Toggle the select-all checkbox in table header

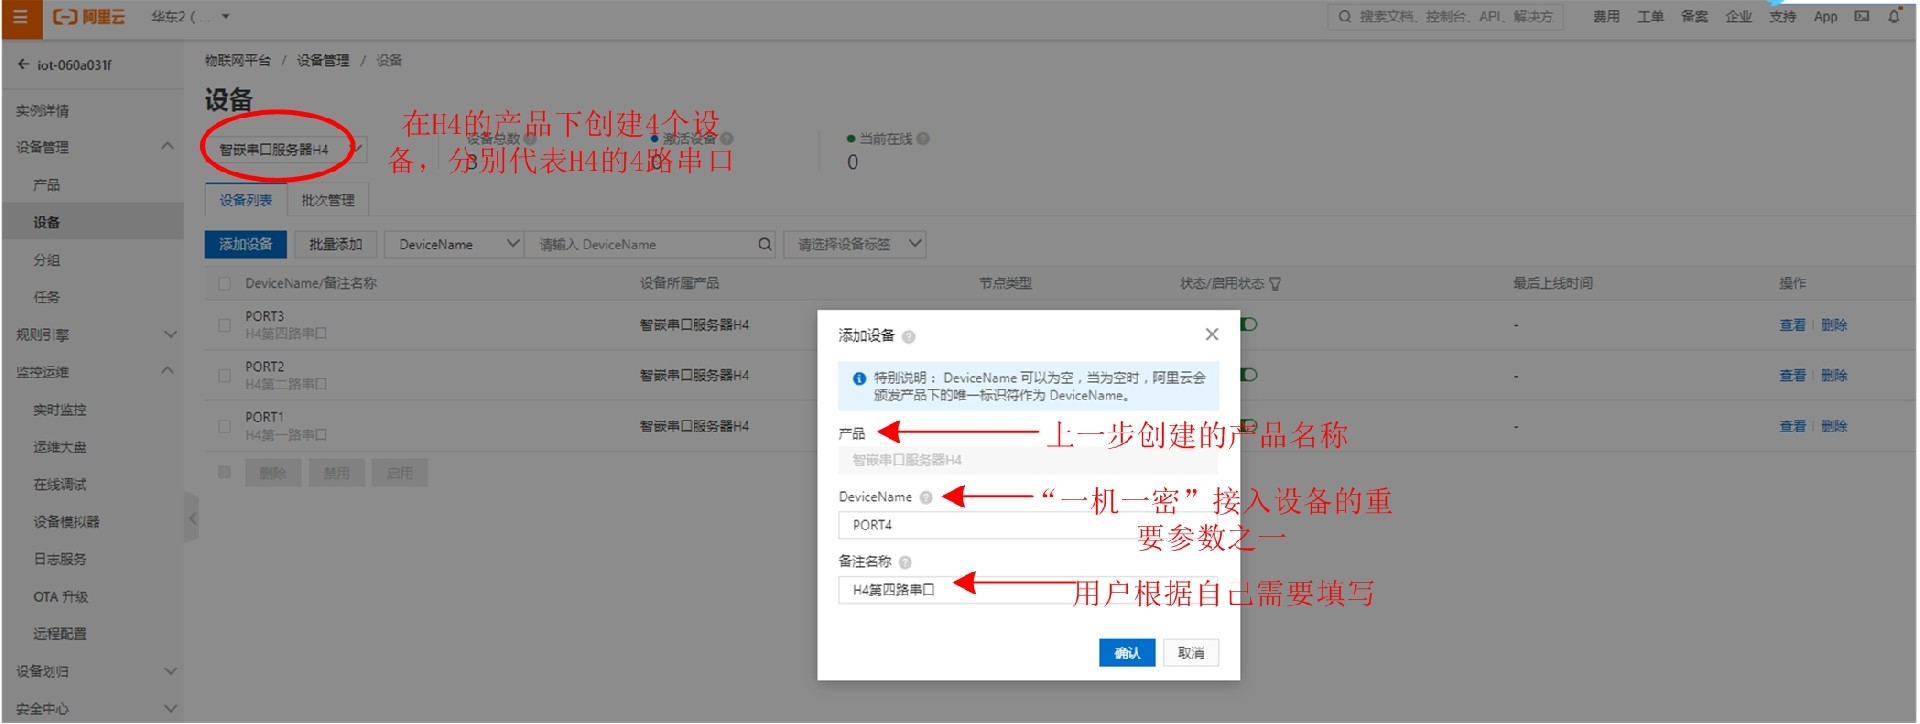(x=224, y=284)
